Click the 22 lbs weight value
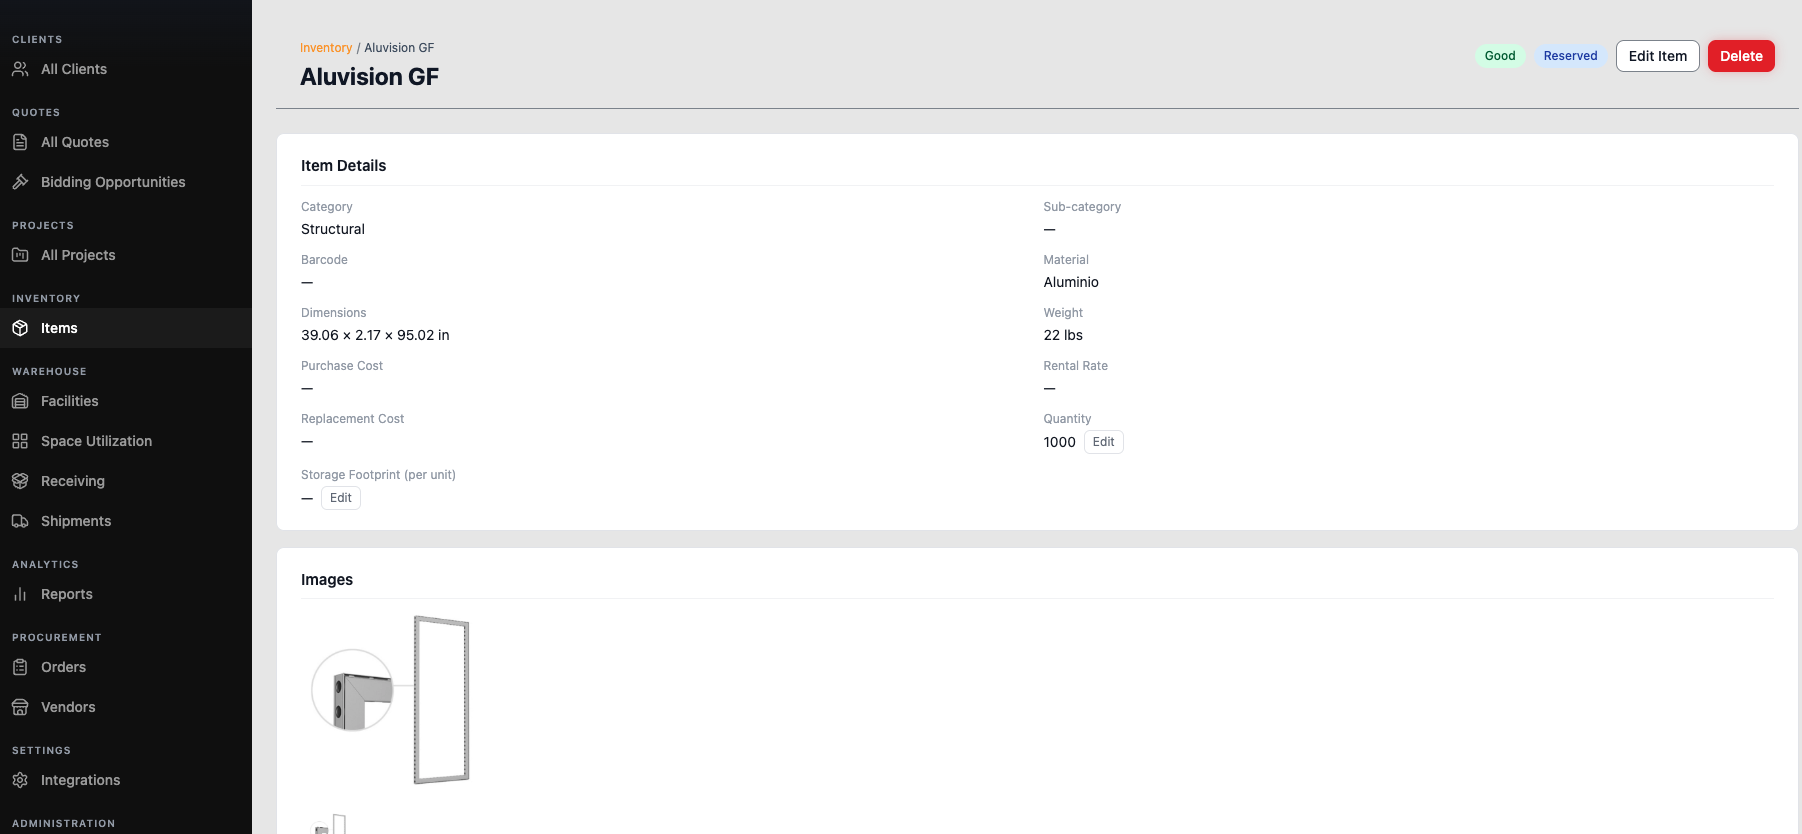Viewport: 1802px width, 834px height. pyautogui.click(x=1063, y=335)
